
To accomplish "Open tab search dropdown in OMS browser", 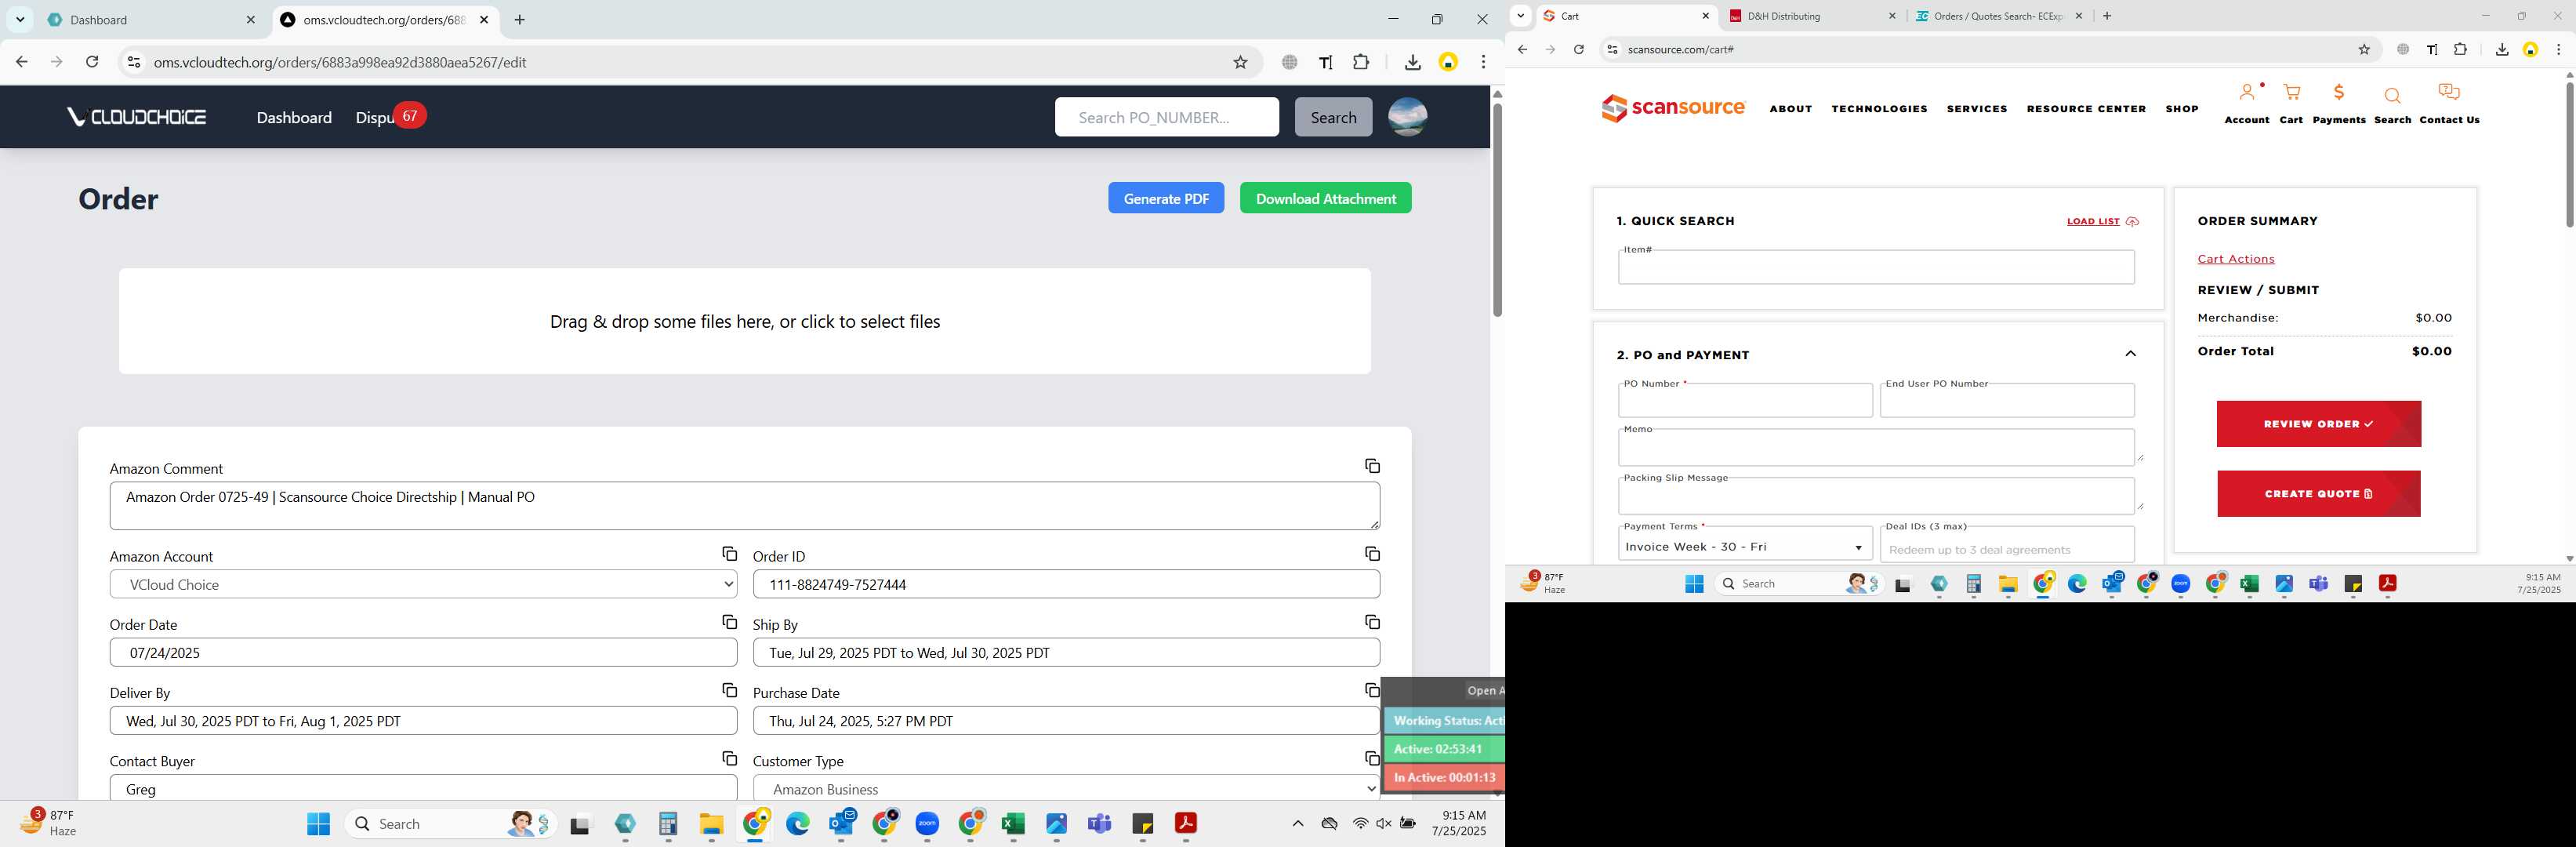I will [x=20, y=20].
